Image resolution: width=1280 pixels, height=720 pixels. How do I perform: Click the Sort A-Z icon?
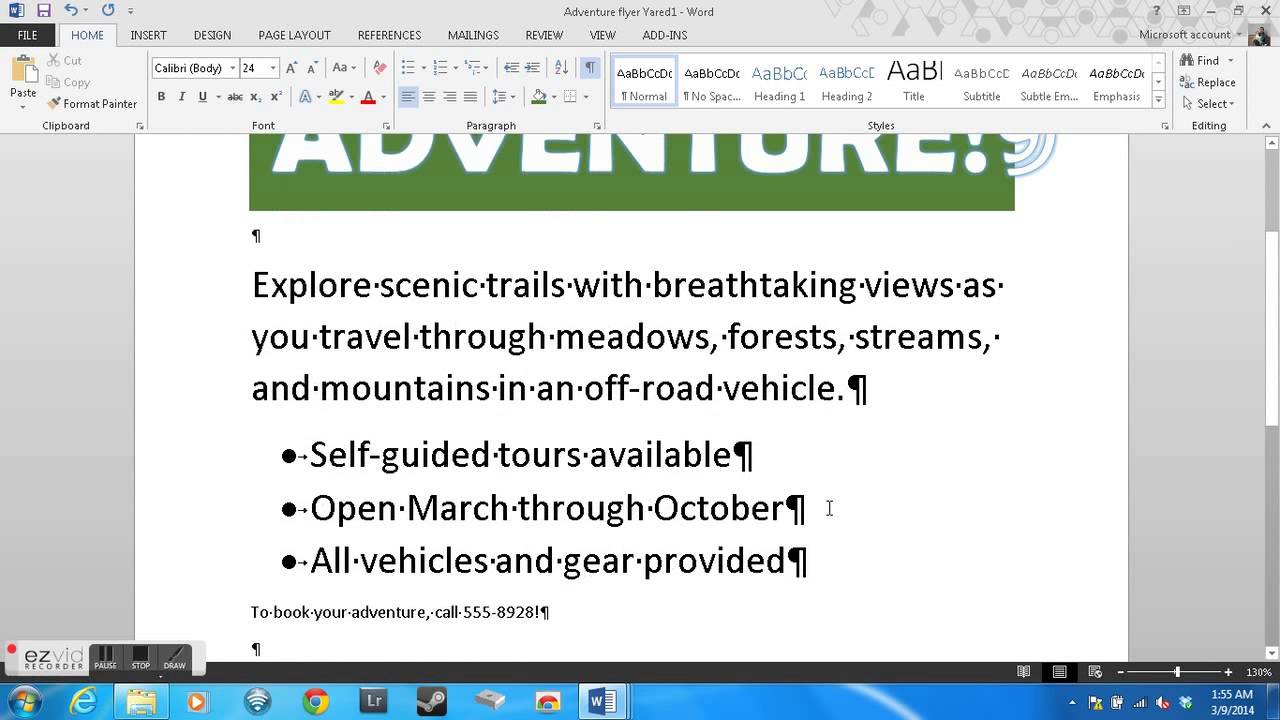pos(561,68)
